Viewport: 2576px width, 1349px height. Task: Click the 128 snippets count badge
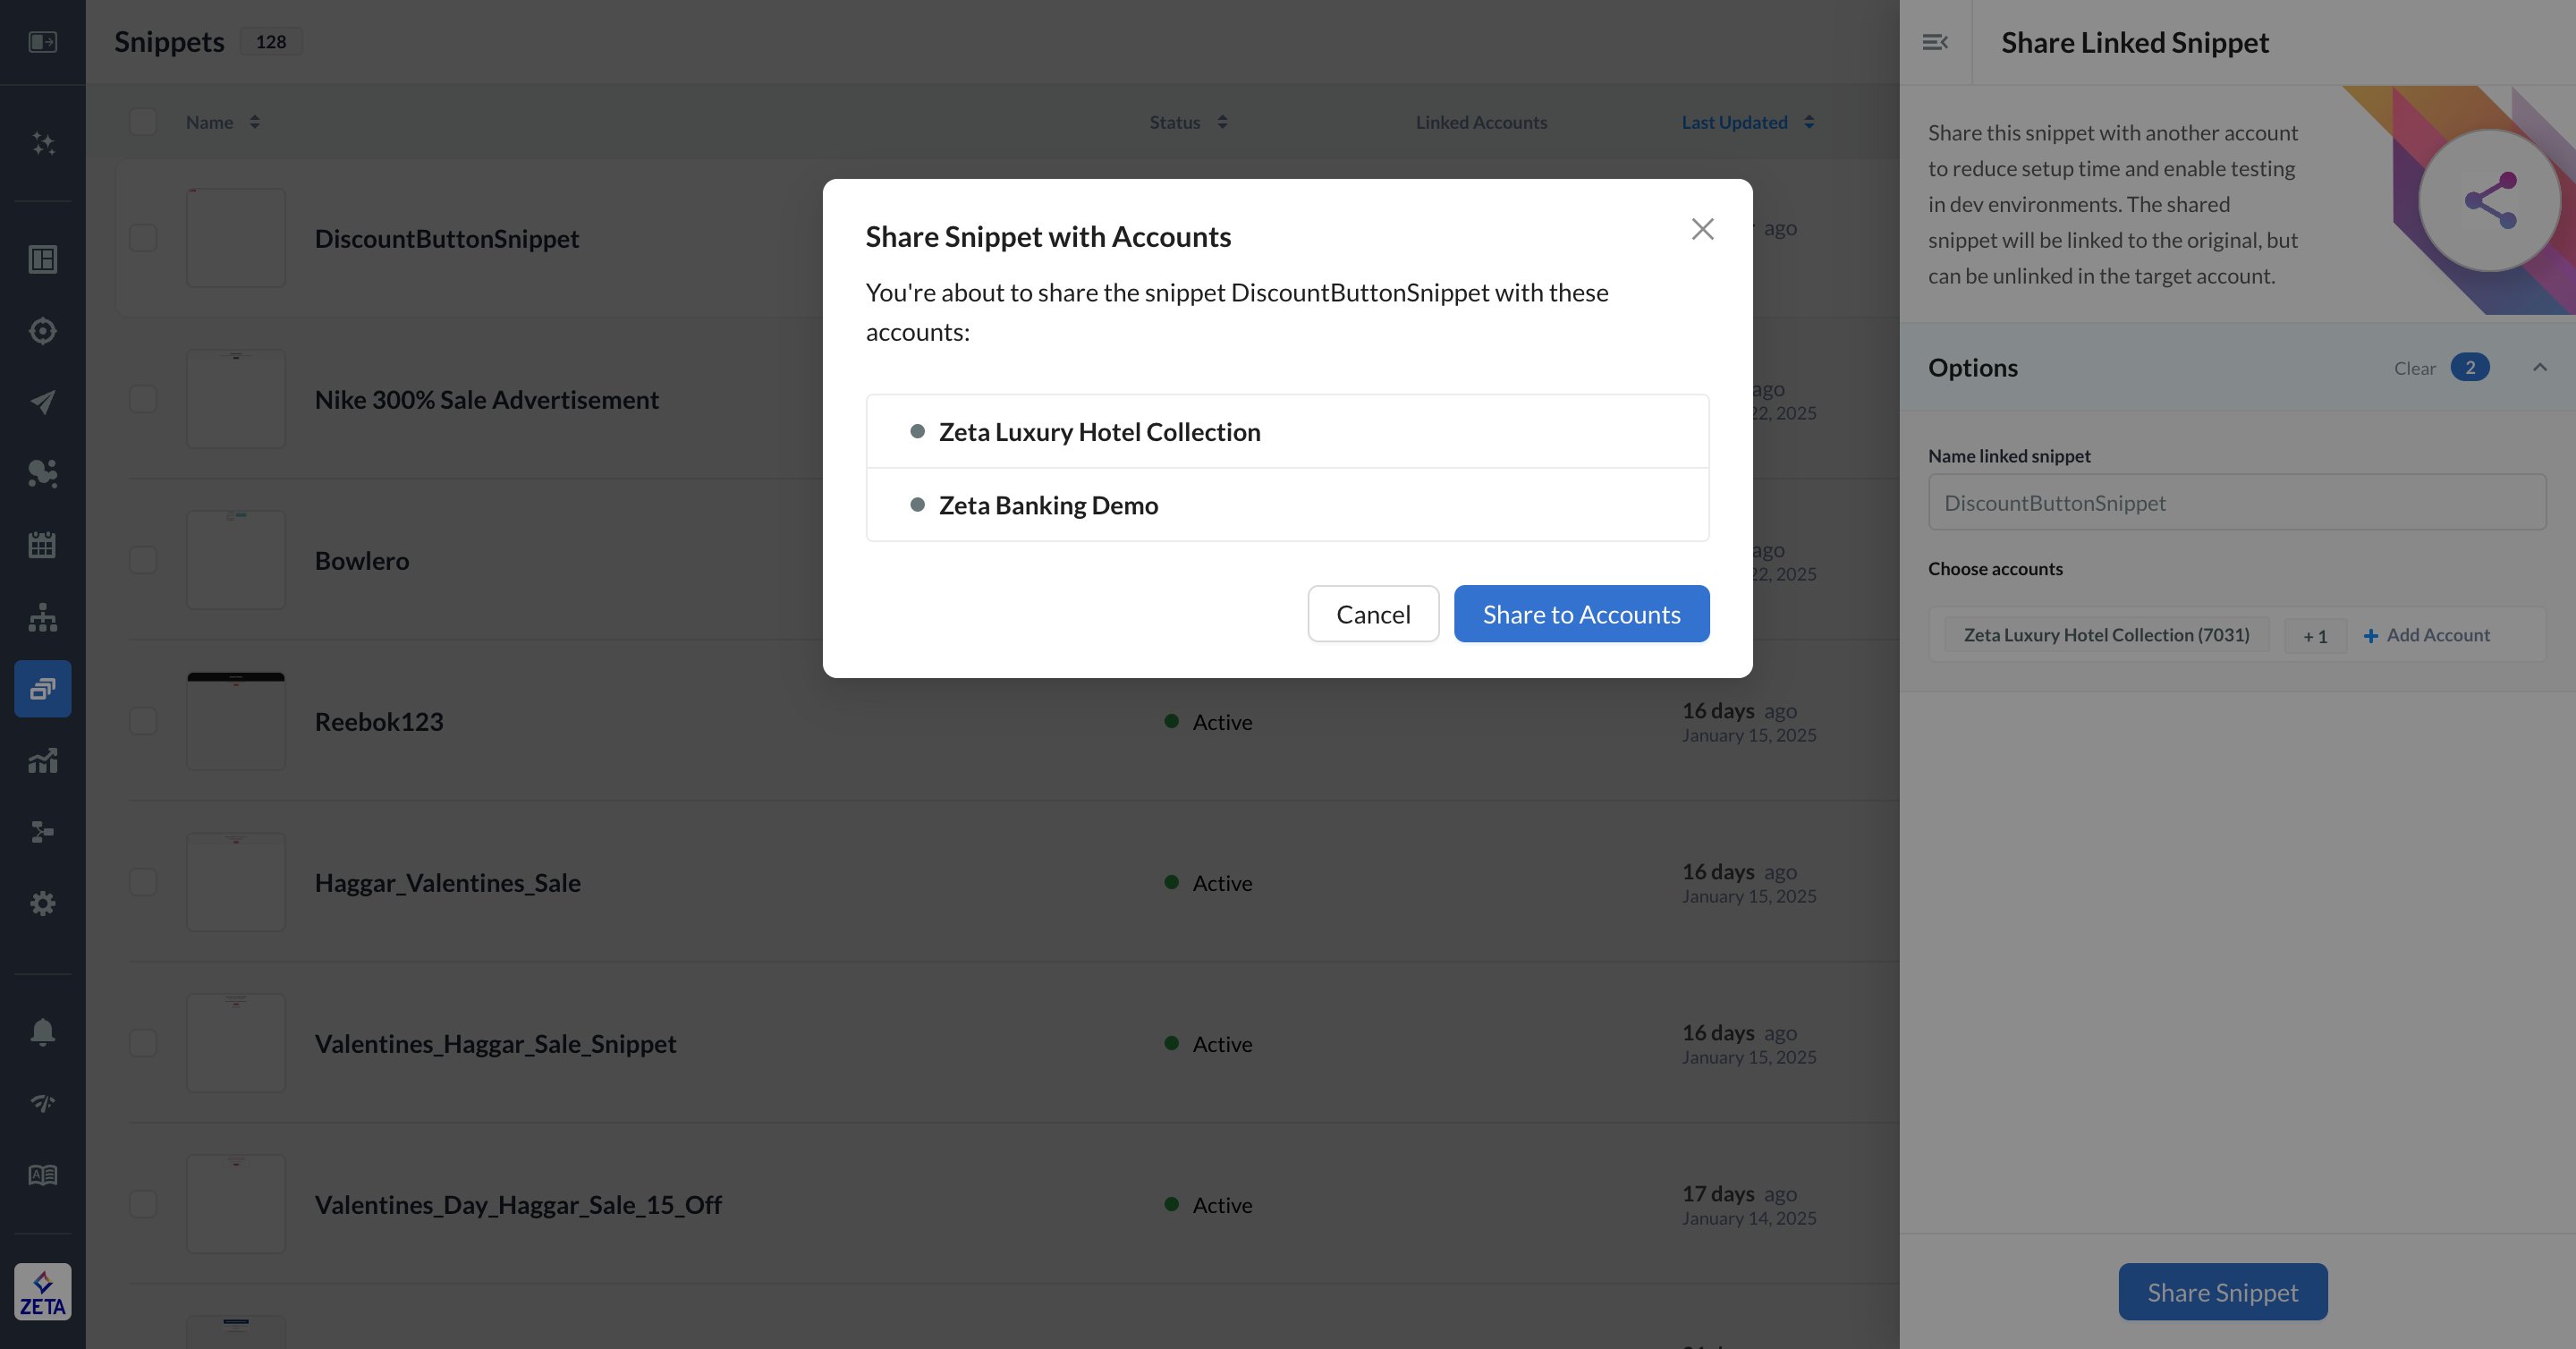270,42
